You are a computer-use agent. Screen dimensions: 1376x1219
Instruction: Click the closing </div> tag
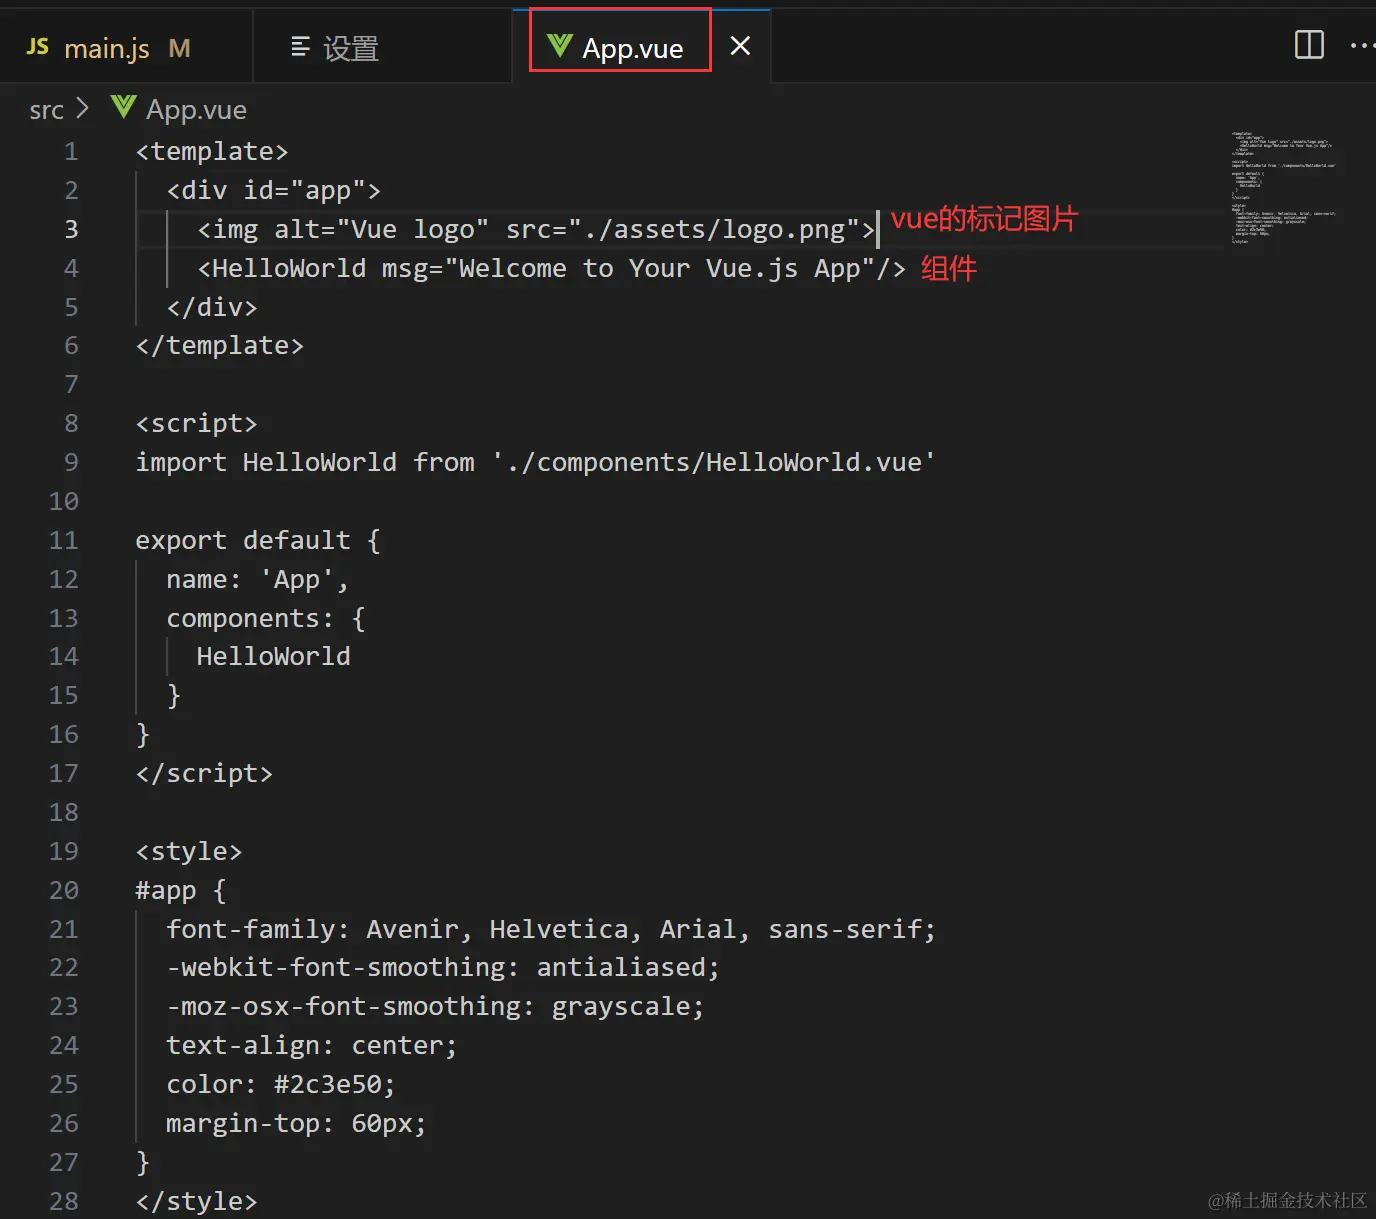coord(212,307)
